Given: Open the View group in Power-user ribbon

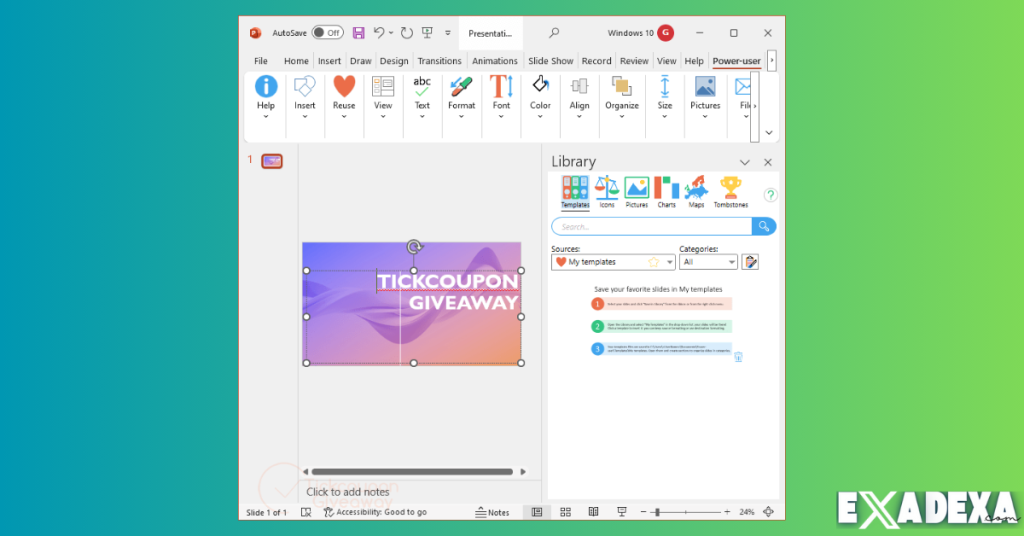Looking at the screenshot, I should coord(383,97).
